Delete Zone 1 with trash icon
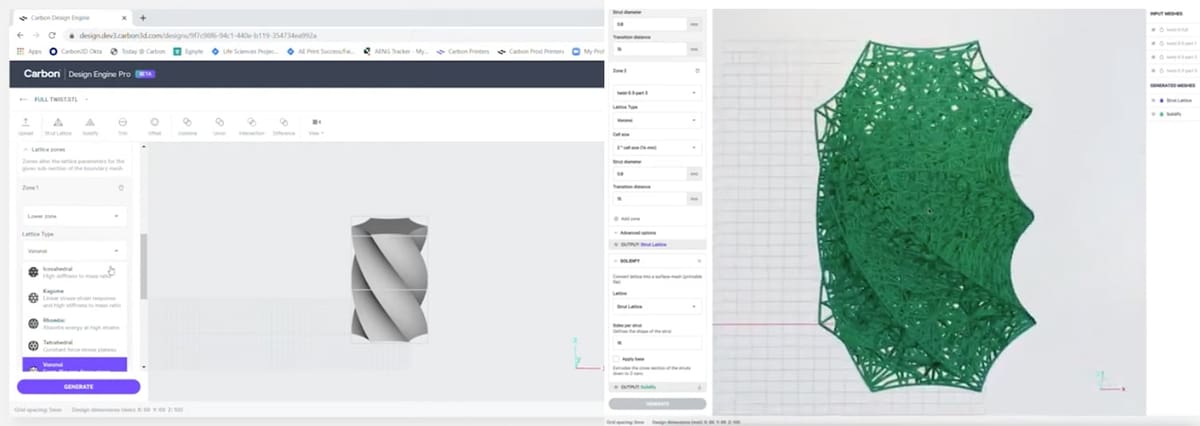The image size is (1200, 426). click(x=121, y=187)
